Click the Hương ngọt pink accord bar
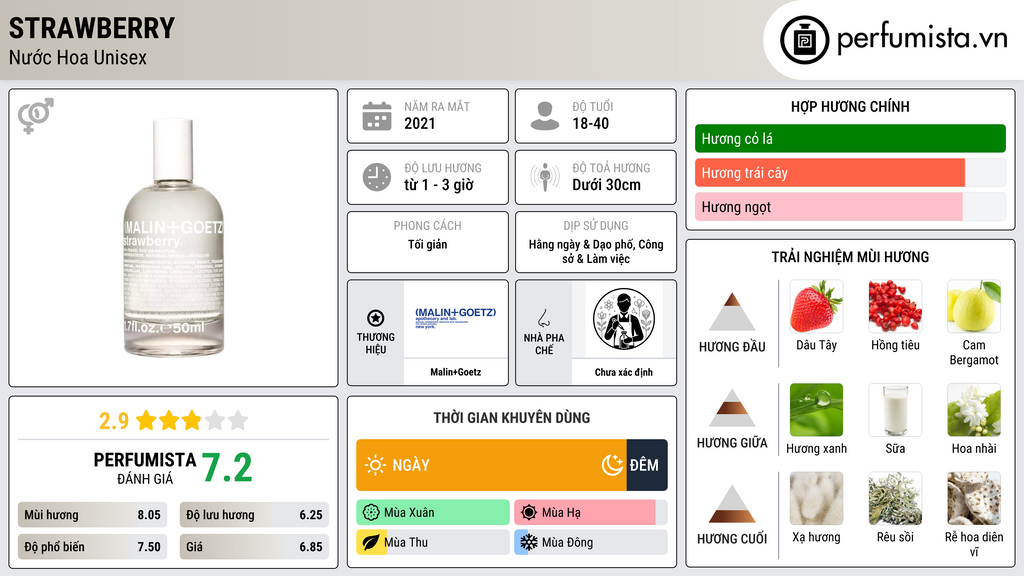Screen dimensions: 1024x576 coord(829,207)
